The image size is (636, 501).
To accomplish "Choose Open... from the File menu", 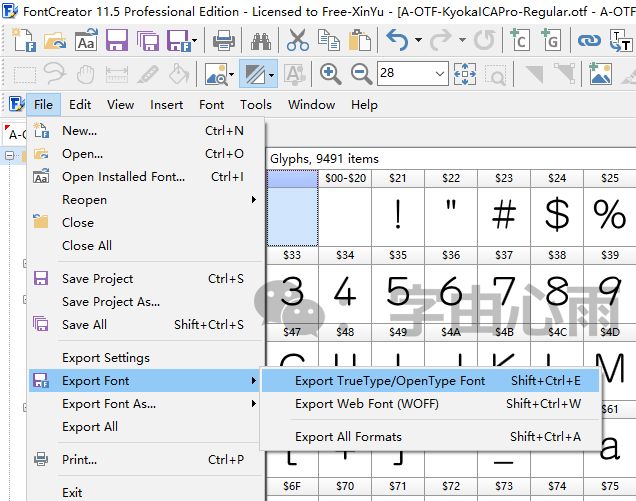I will point(146,154).
